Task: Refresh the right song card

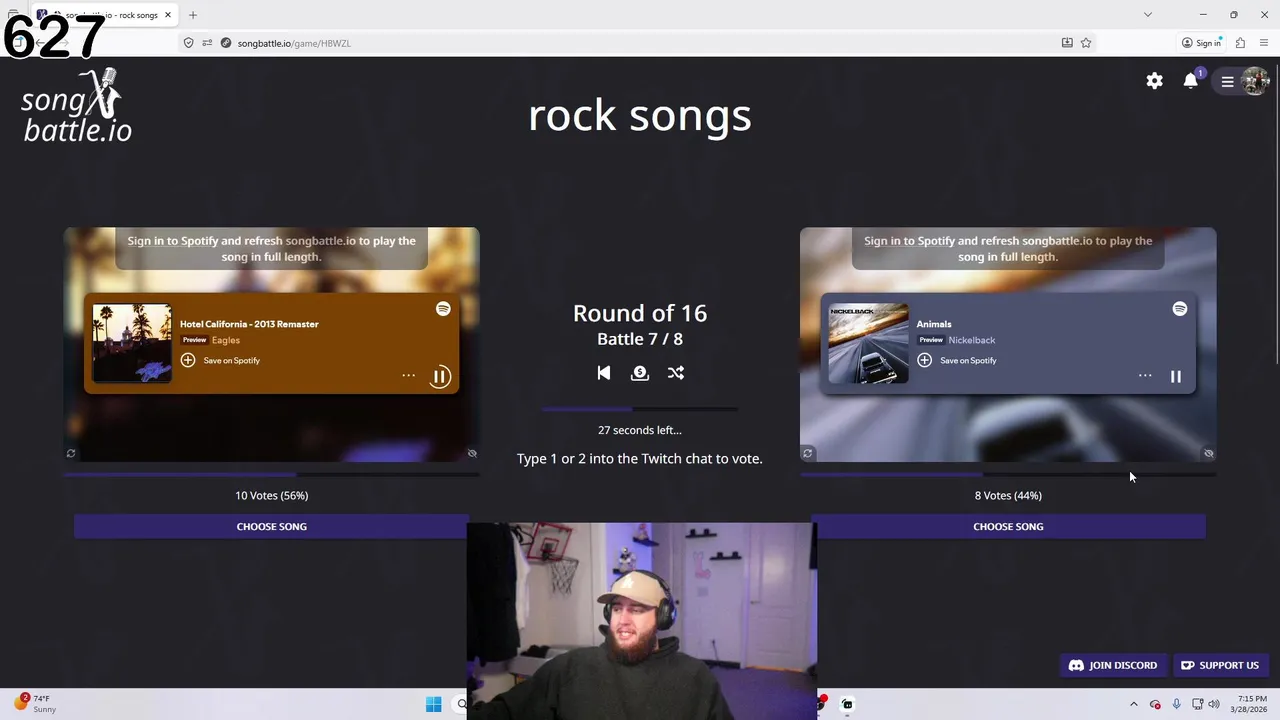Action: (x=807, y=453)
